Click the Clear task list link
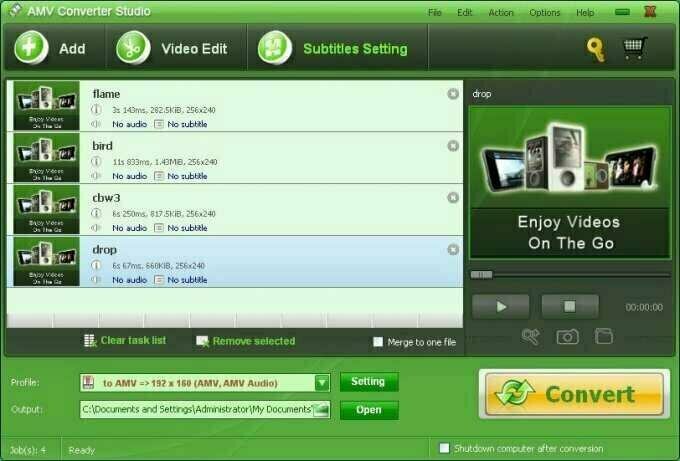The image size is (680, 461). (133, 340)
